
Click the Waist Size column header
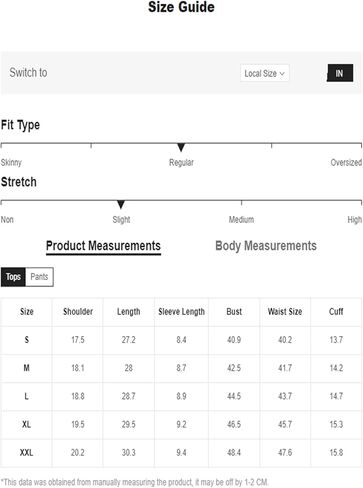click(285, 312)
